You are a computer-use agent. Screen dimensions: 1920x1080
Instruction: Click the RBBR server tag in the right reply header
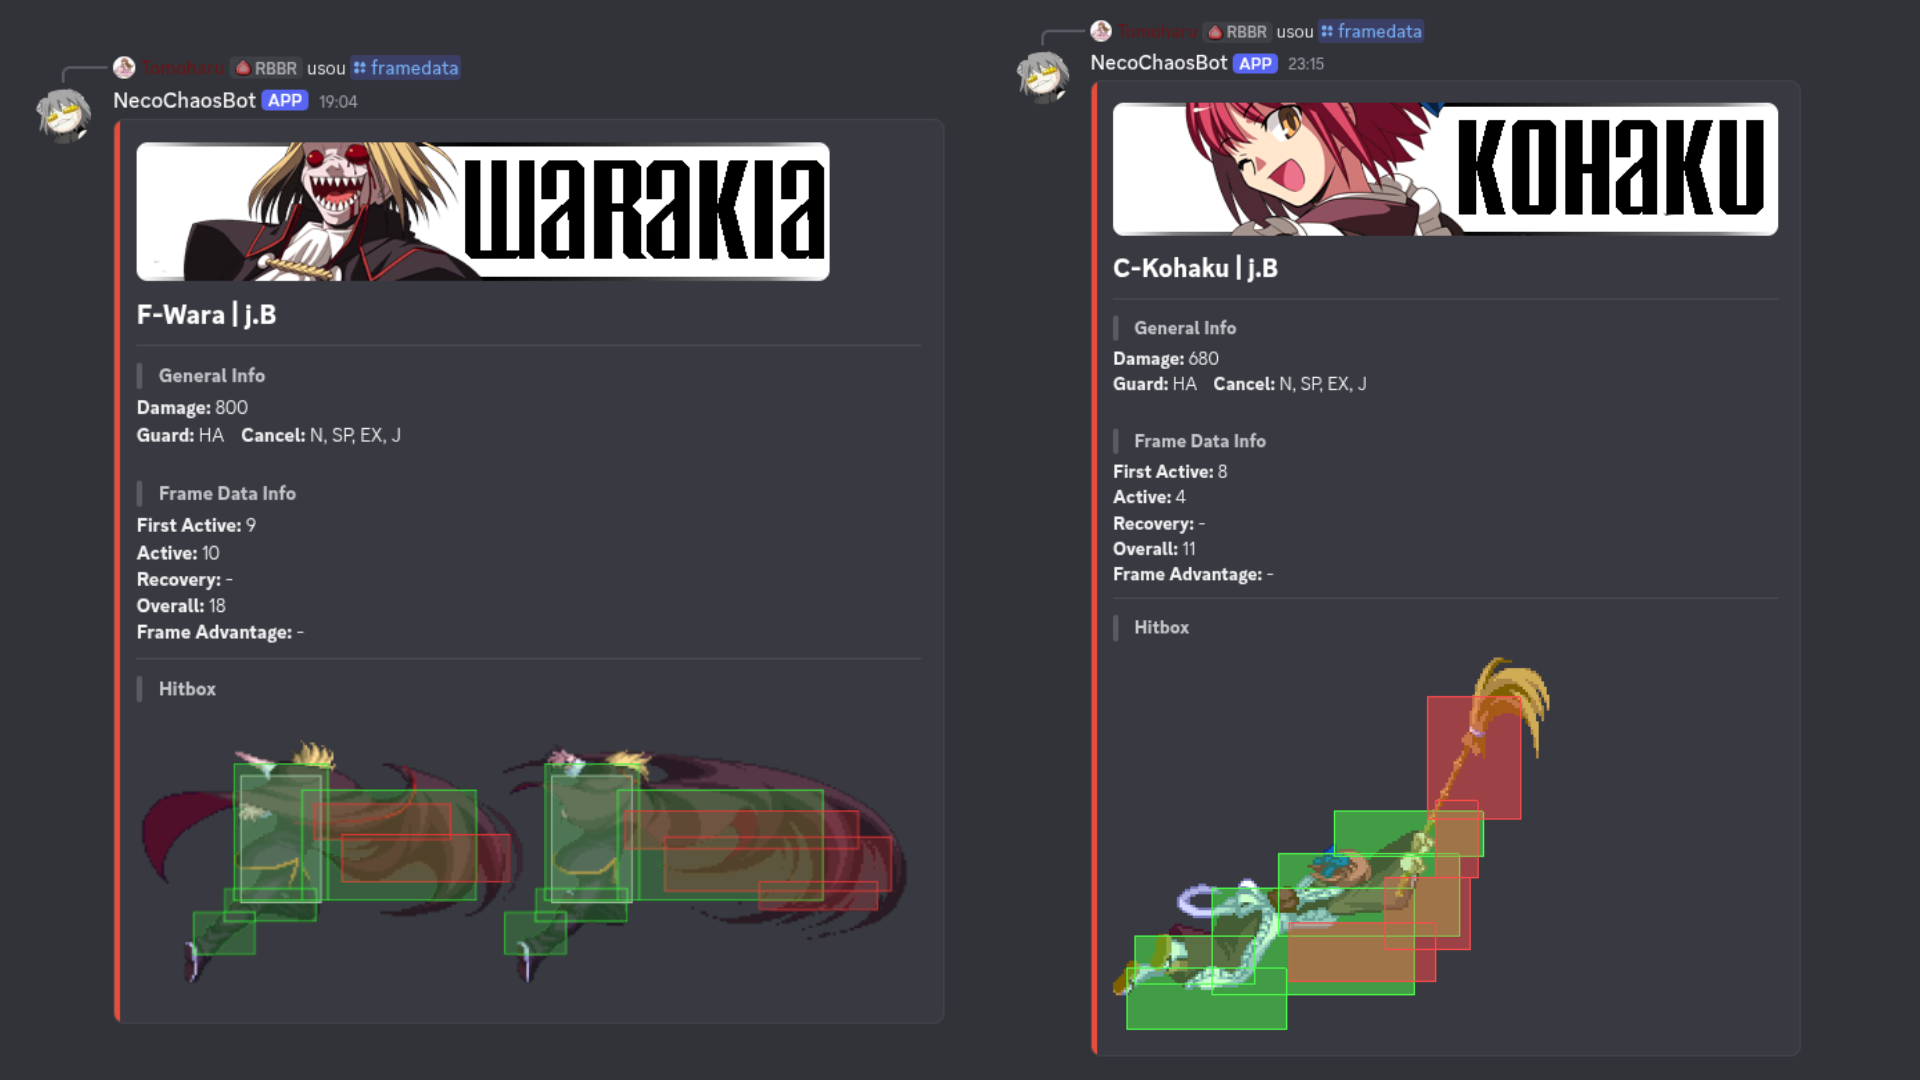pos(1238,32)
